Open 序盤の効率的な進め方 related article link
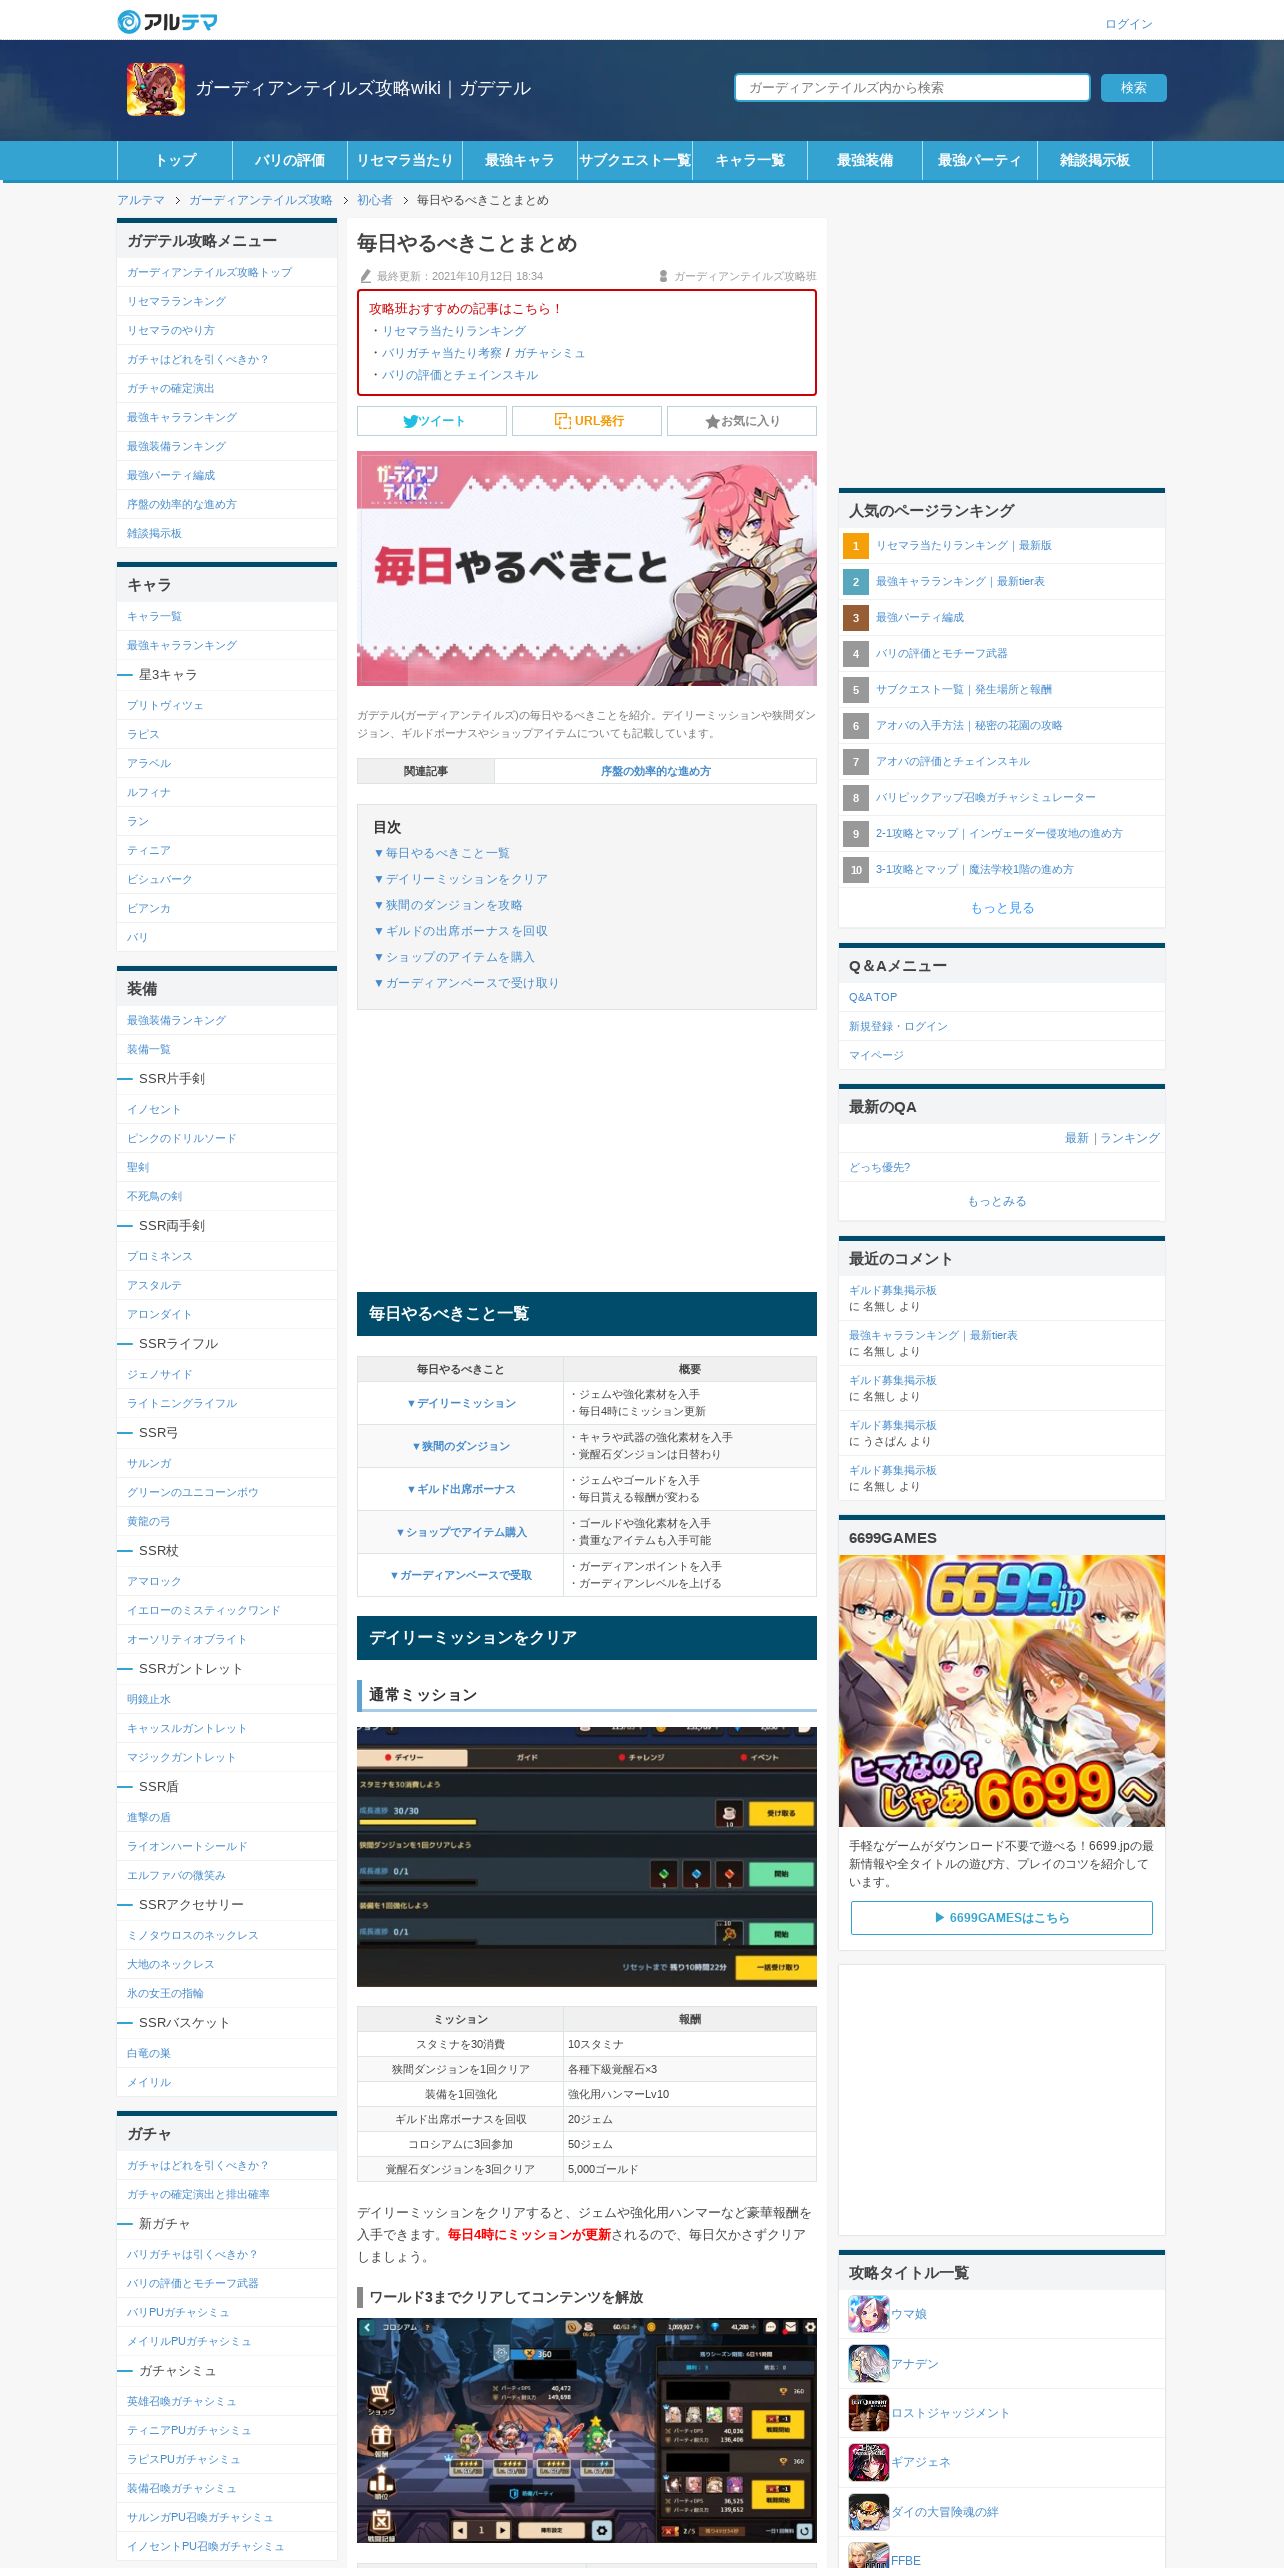This screenshot has width=1284, height=2568. [x=656, y=771]
